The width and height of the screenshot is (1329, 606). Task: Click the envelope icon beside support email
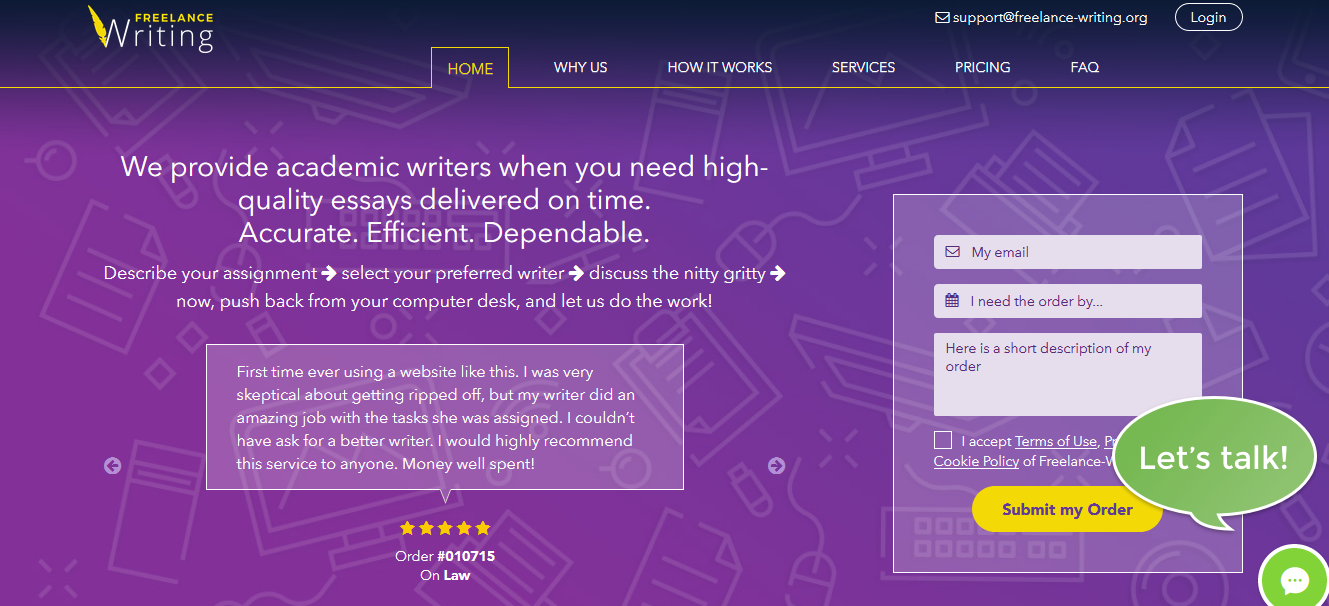click(x=942, y=18)
